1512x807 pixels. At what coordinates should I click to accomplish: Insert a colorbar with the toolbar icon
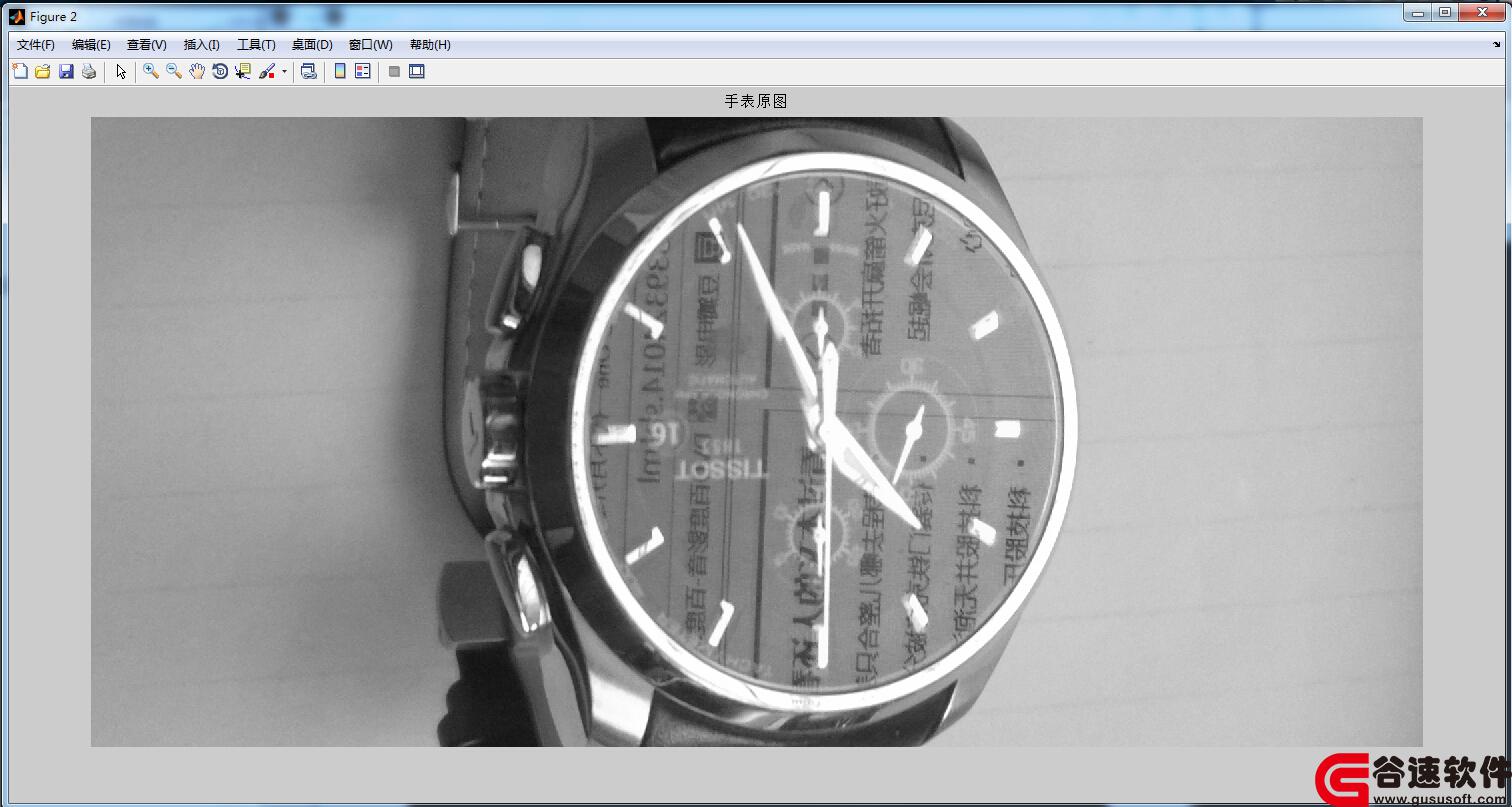pos(340,71)
